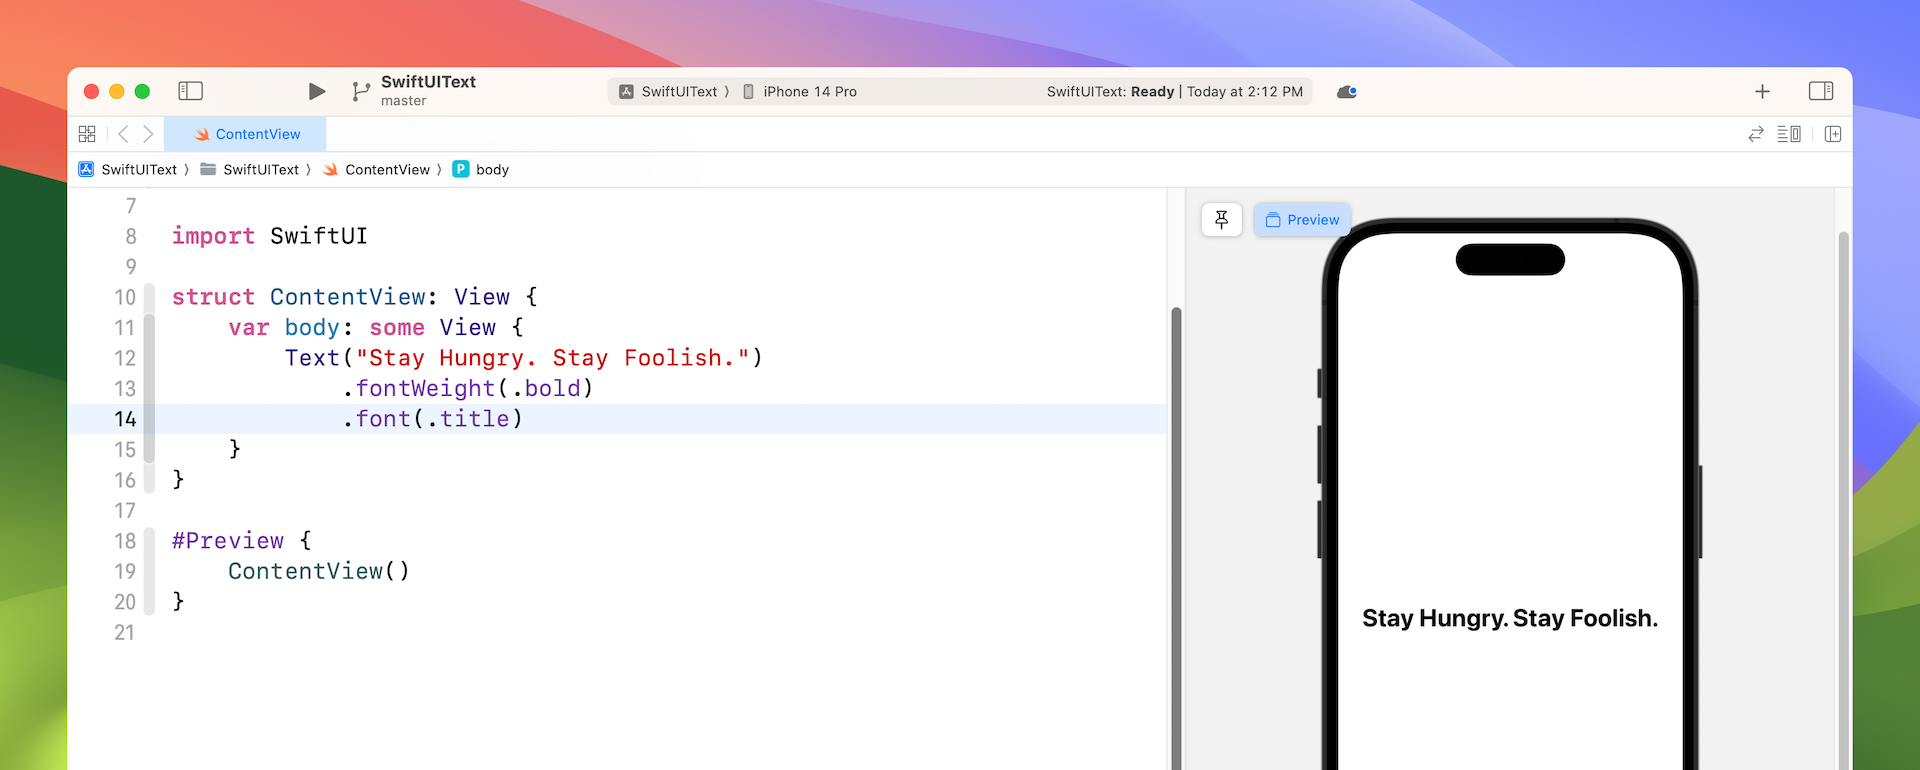Click the plus Library button
The height and width of the screenshot is (770, 1920).
tap(1762, 91)
